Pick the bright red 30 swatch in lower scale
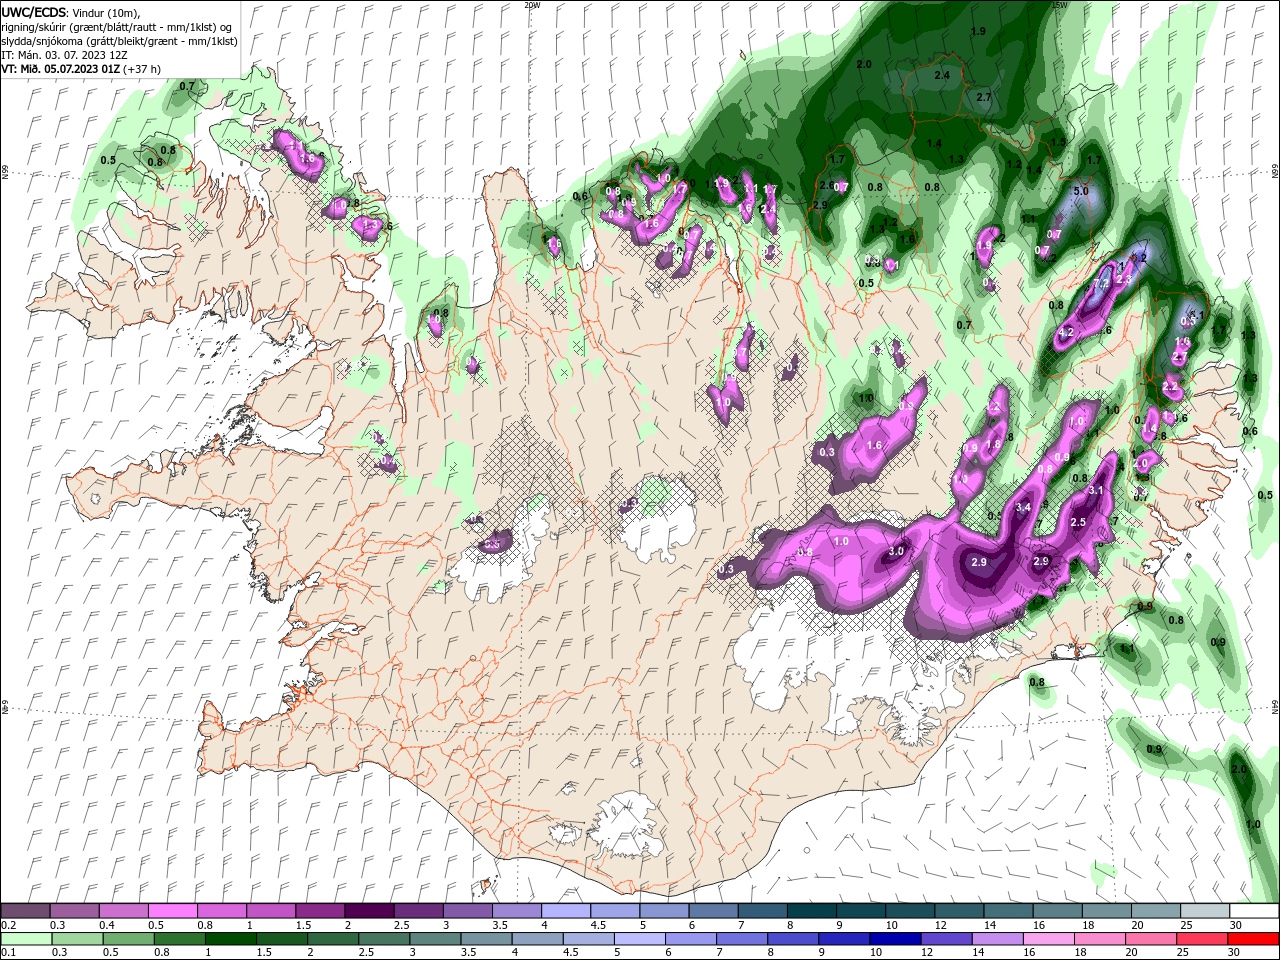Image resolution: width=1280 pixels, height=960 pixels. 1254,938
